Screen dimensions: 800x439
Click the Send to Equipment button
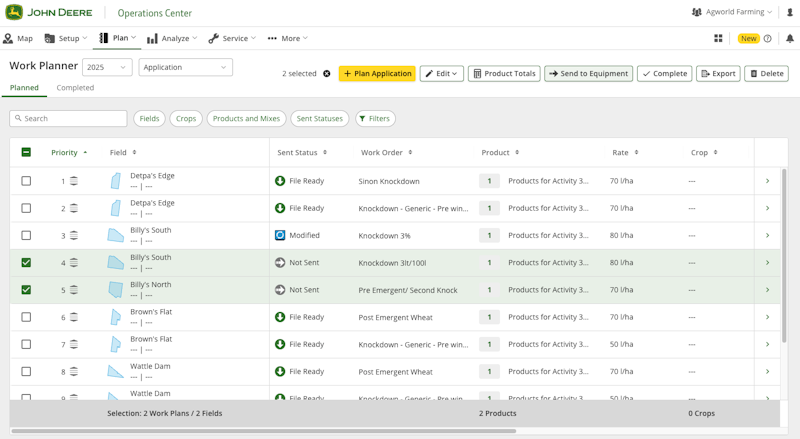588,74
